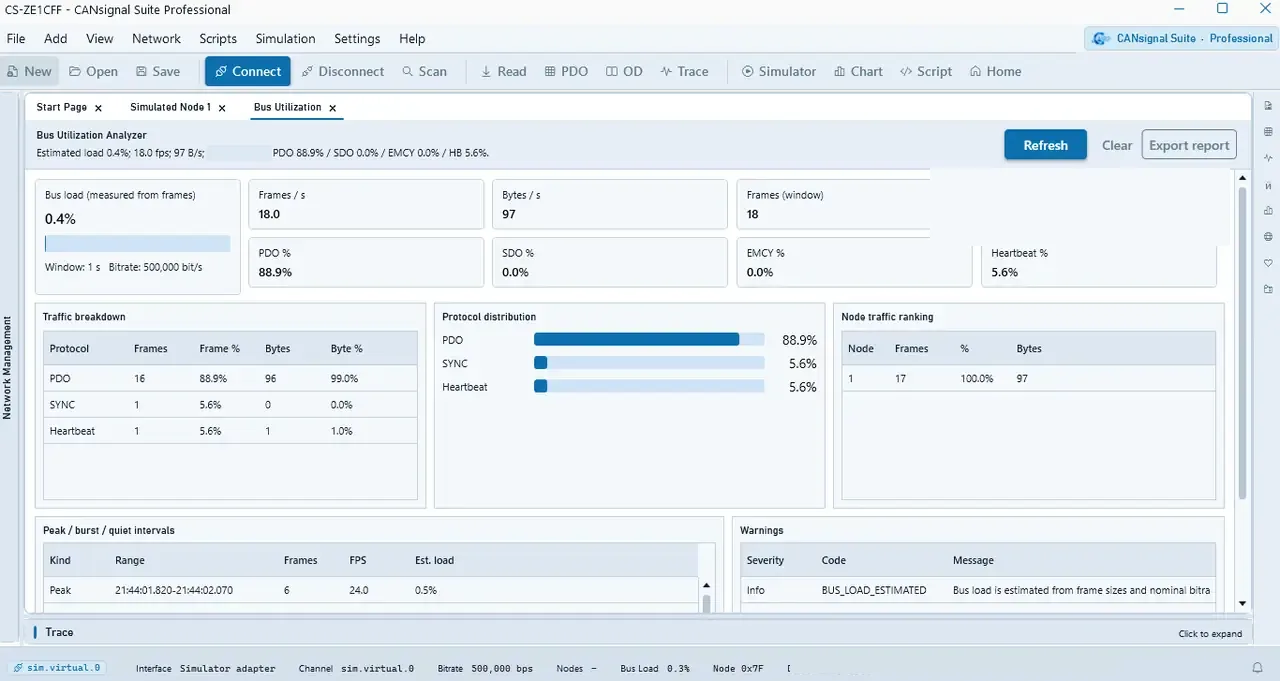Start a node Scan from the toolbar
Image resolution: width=1280 pixels, height=681 pixels.
click(x=424, y=71)
